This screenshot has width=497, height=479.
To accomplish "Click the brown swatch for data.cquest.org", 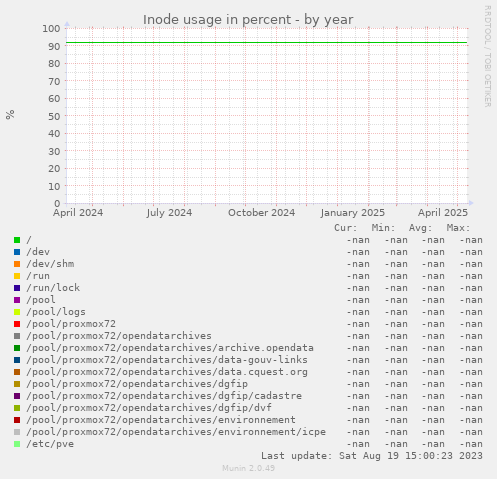I will coord(17,372).
